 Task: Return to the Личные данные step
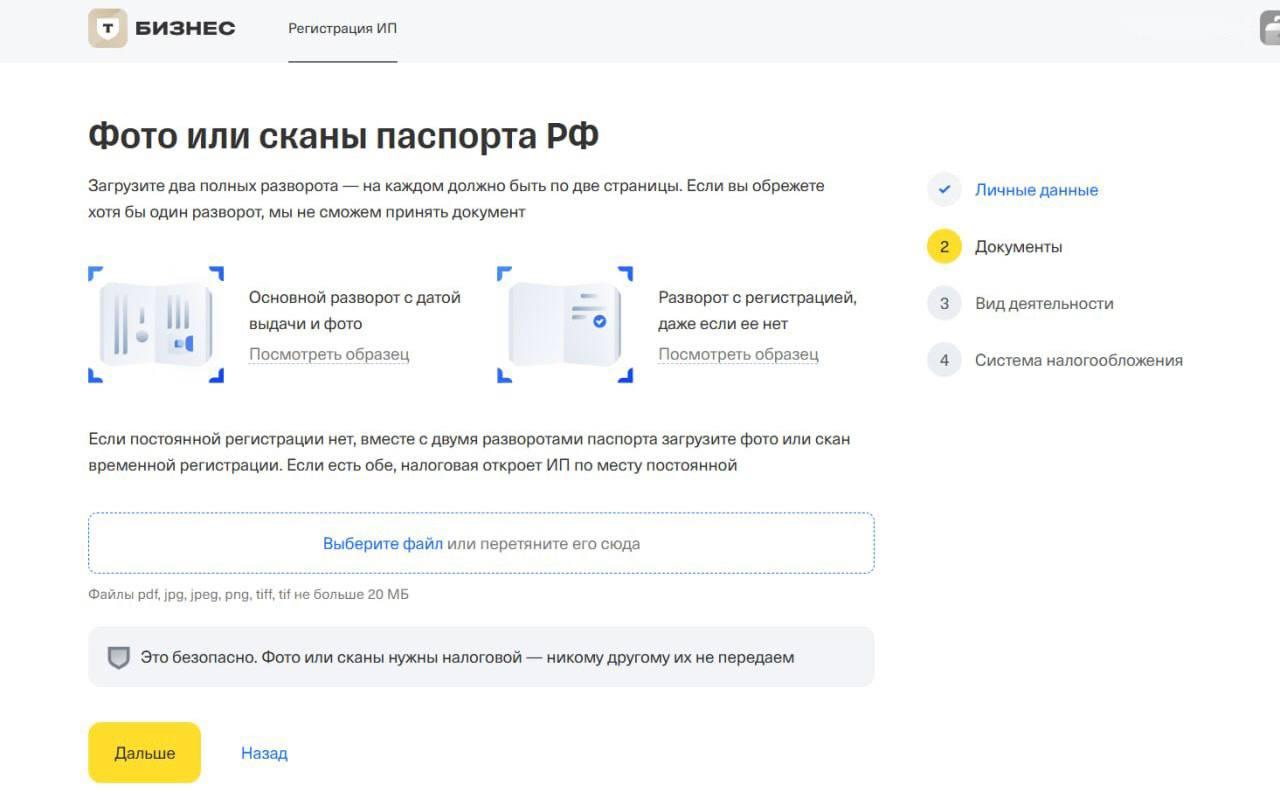tap(1036, 190)
